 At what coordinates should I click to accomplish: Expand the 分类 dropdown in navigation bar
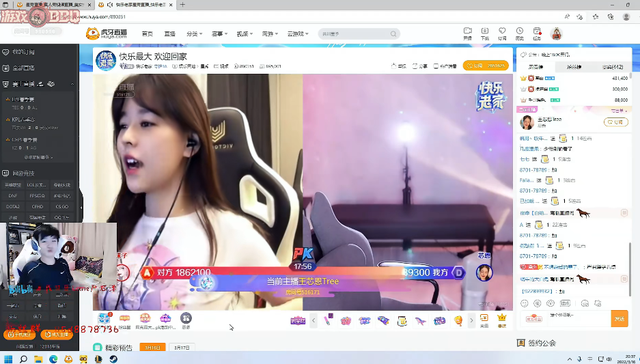pos(194,34)
